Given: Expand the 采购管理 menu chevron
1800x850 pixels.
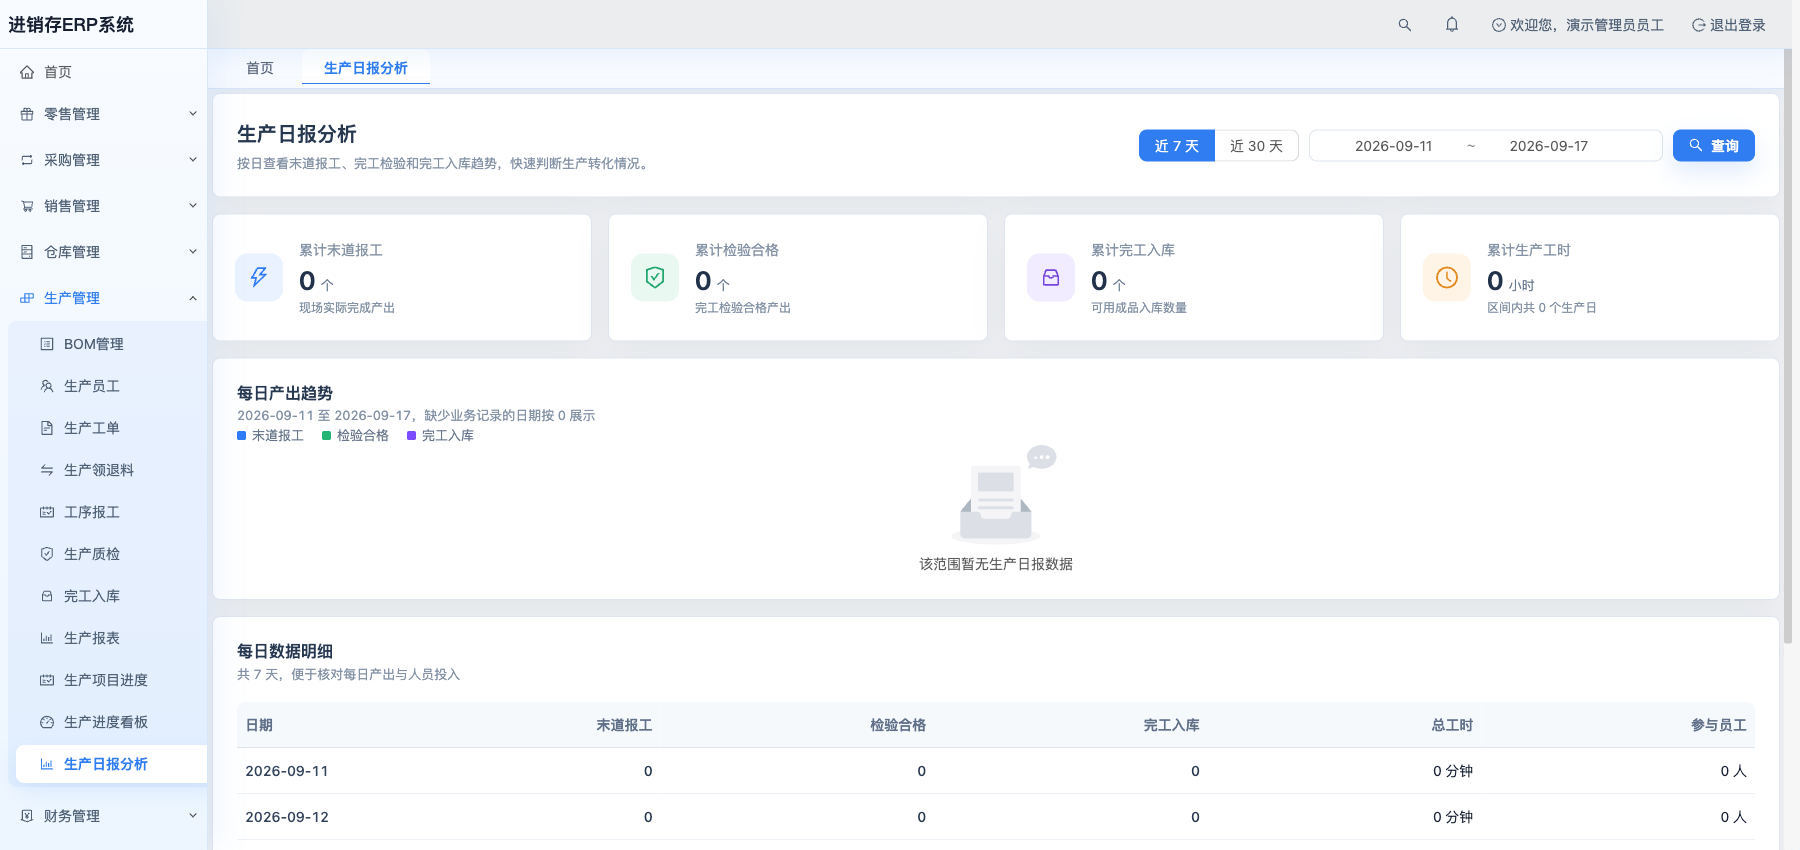Looking at the screenshot, I should click(x=193, y=160).
